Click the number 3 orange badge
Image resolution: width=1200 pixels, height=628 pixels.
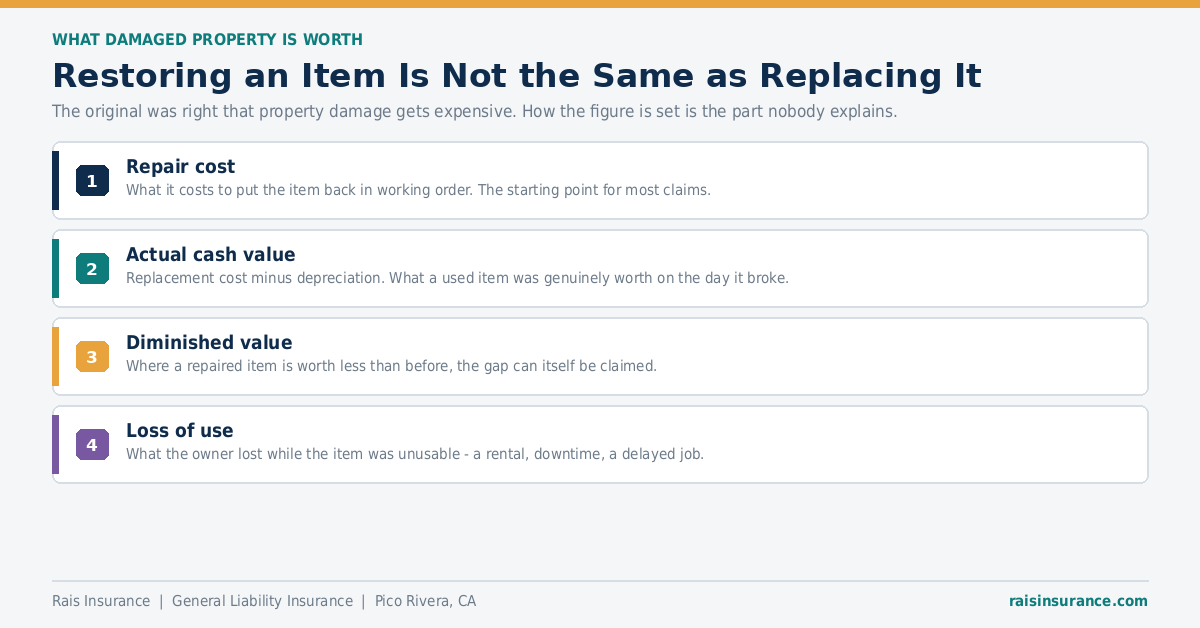coord(92,357)
